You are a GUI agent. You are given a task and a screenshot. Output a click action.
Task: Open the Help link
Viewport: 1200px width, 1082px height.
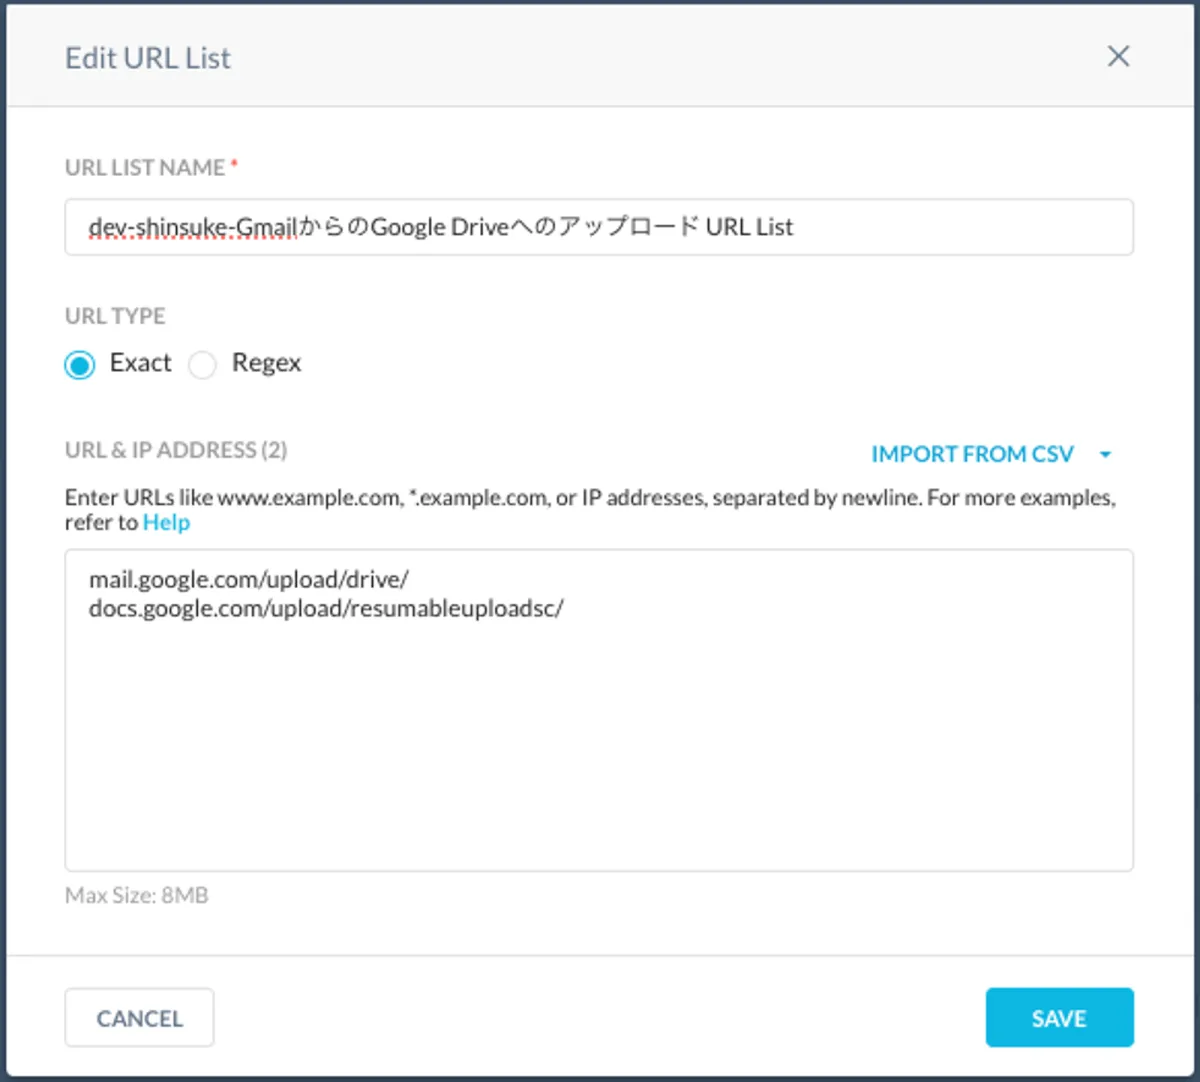pyautogui.click(x=166, y=523)
